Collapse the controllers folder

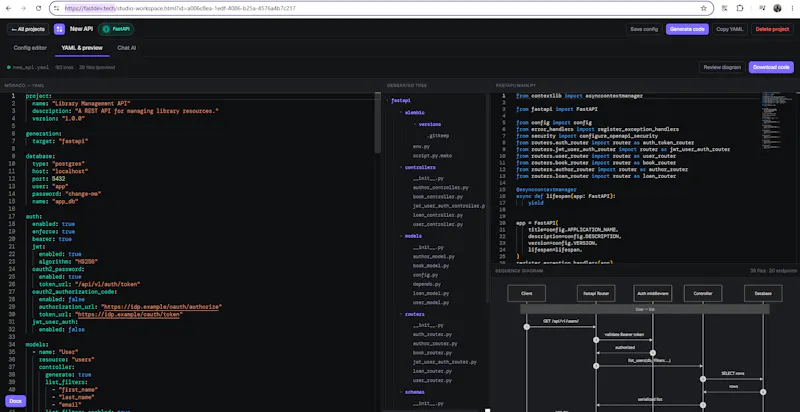pos(420,167)
